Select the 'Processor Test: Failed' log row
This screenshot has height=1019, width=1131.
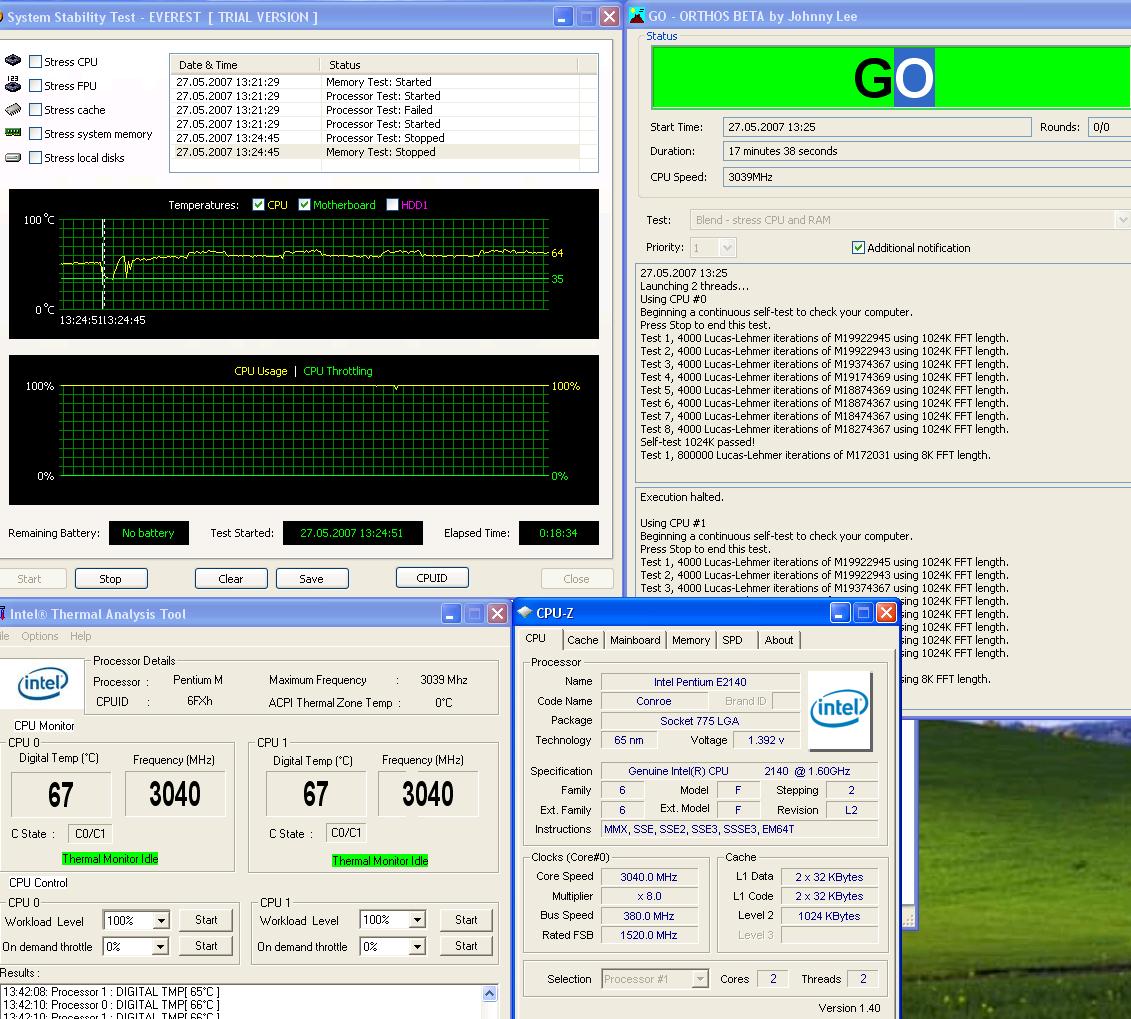(378, 110)
